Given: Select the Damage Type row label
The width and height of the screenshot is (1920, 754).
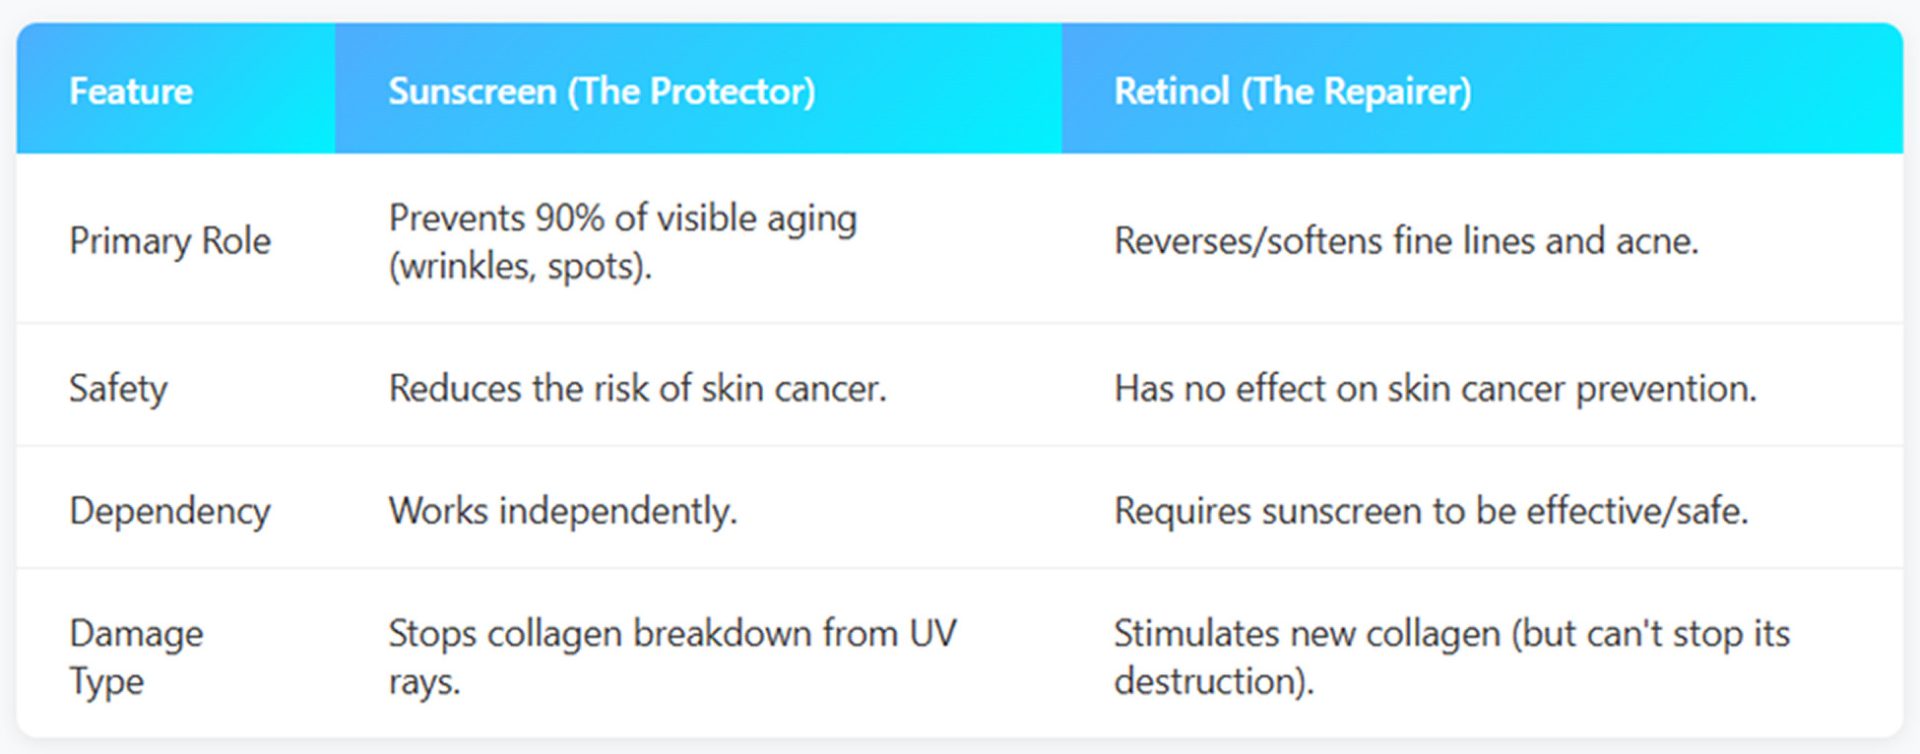Looking at the screenshot, I should [x=136, y=657].
